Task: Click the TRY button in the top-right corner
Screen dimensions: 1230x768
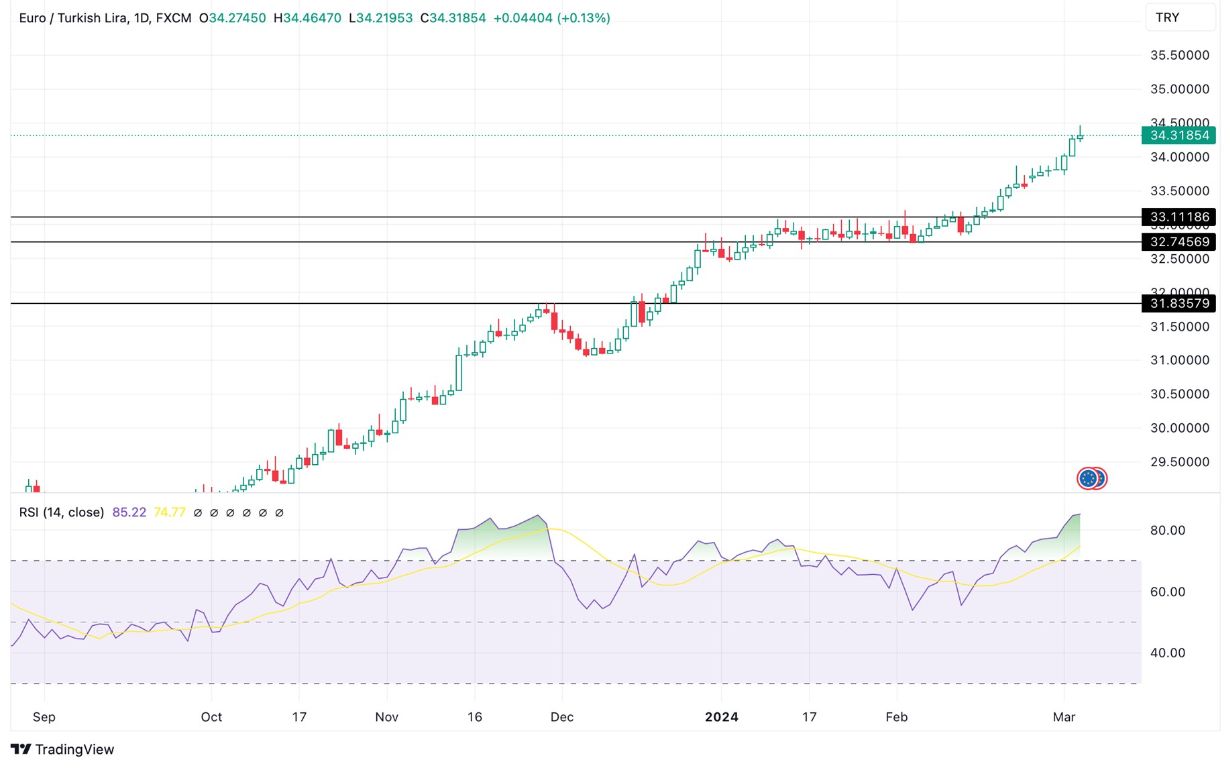Action: coord(1181,17)
